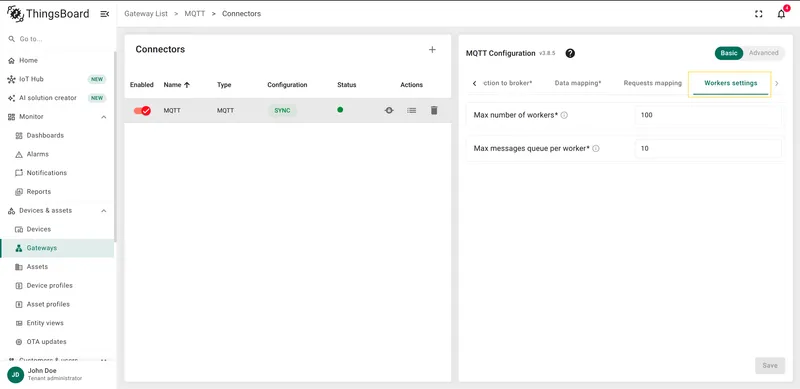Open the Requests mapping tab
Viewport: 800px width, 389px height.
[x=653, y=83]
